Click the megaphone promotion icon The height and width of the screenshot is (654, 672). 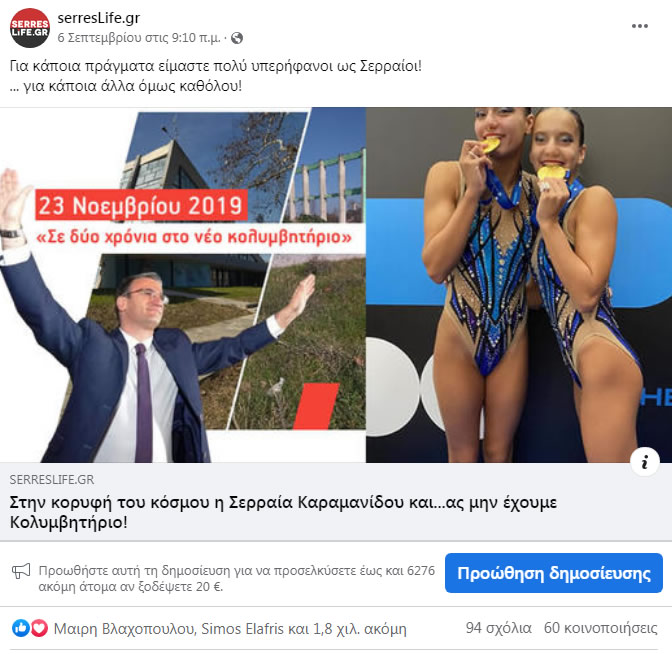coord(21,570)
